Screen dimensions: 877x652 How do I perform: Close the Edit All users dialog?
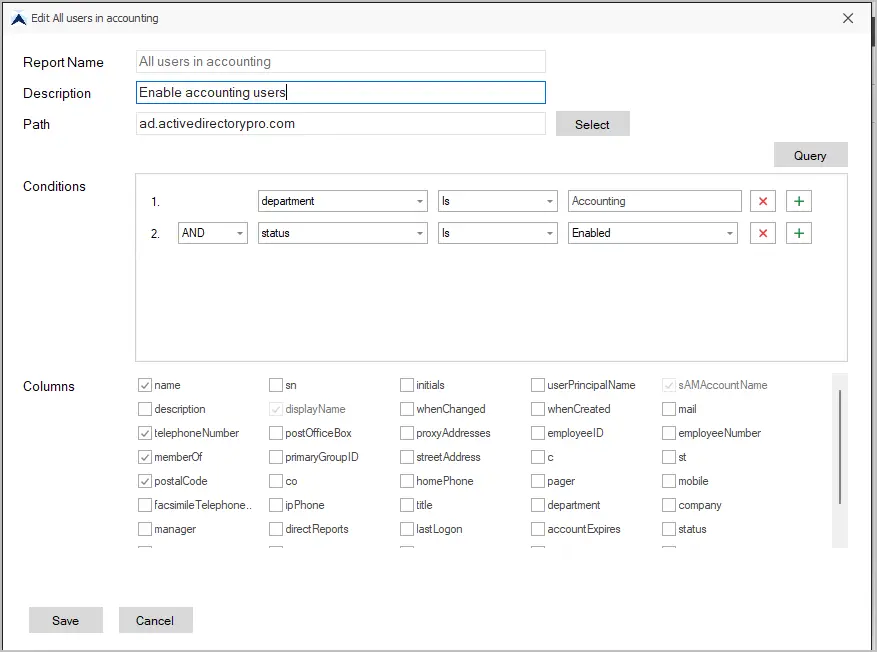848,18
